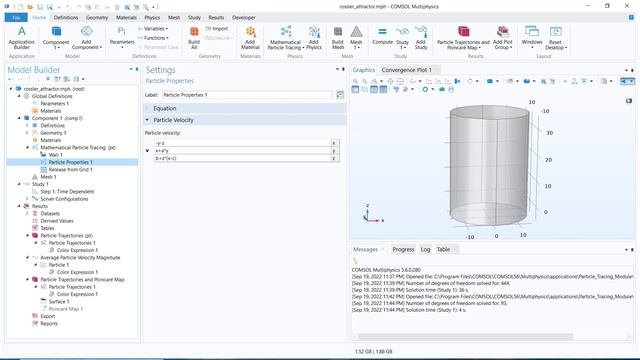This screenshot has width=640, height=360.
Task: Select the Reports tree node
Action: (x=49, y=324)
